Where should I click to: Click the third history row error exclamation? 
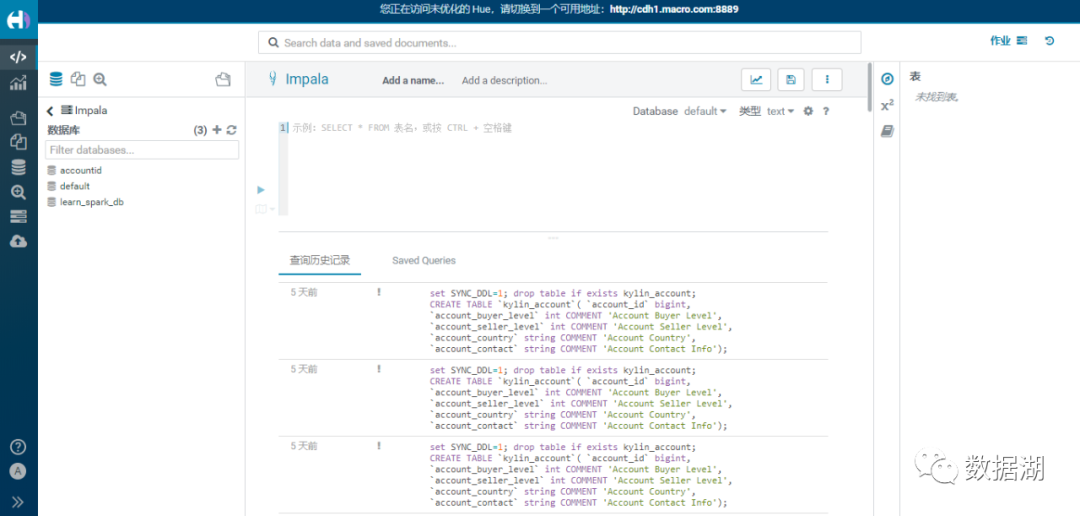coord(379,446)
